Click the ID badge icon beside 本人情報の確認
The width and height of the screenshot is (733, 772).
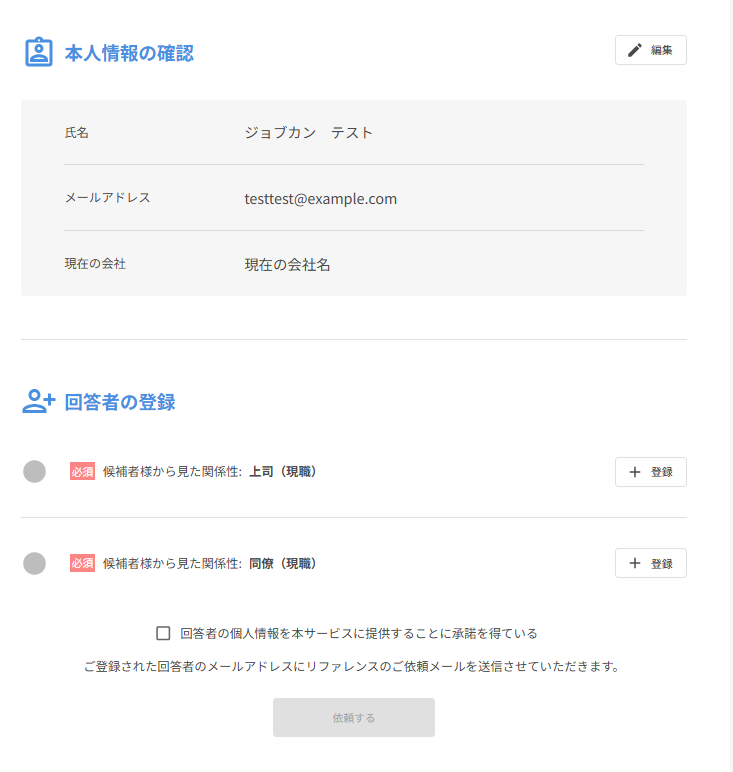(x=38, y=52)
